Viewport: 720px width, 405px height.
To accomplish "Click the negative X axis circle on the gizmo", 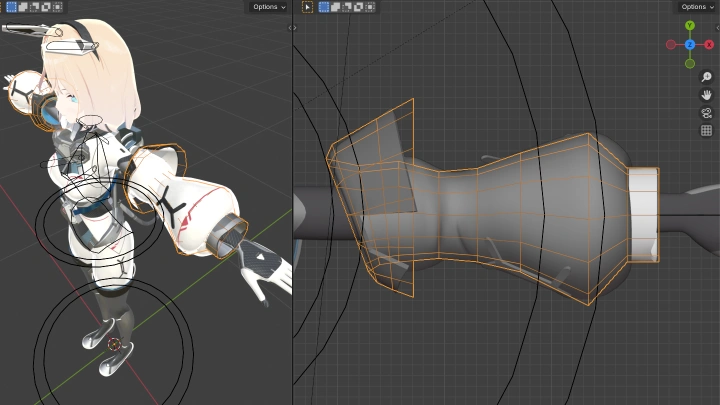I will pos(671,45).
